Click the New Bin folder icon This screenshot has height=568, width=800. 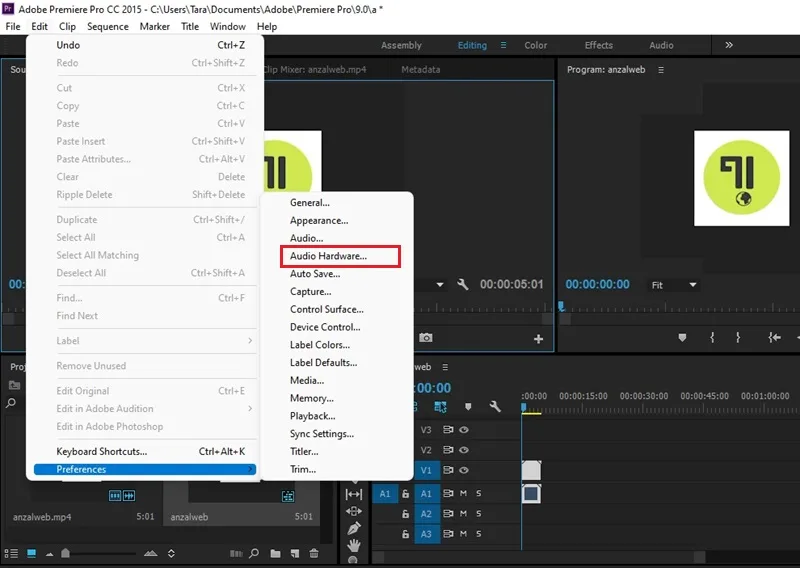(276, 553)
